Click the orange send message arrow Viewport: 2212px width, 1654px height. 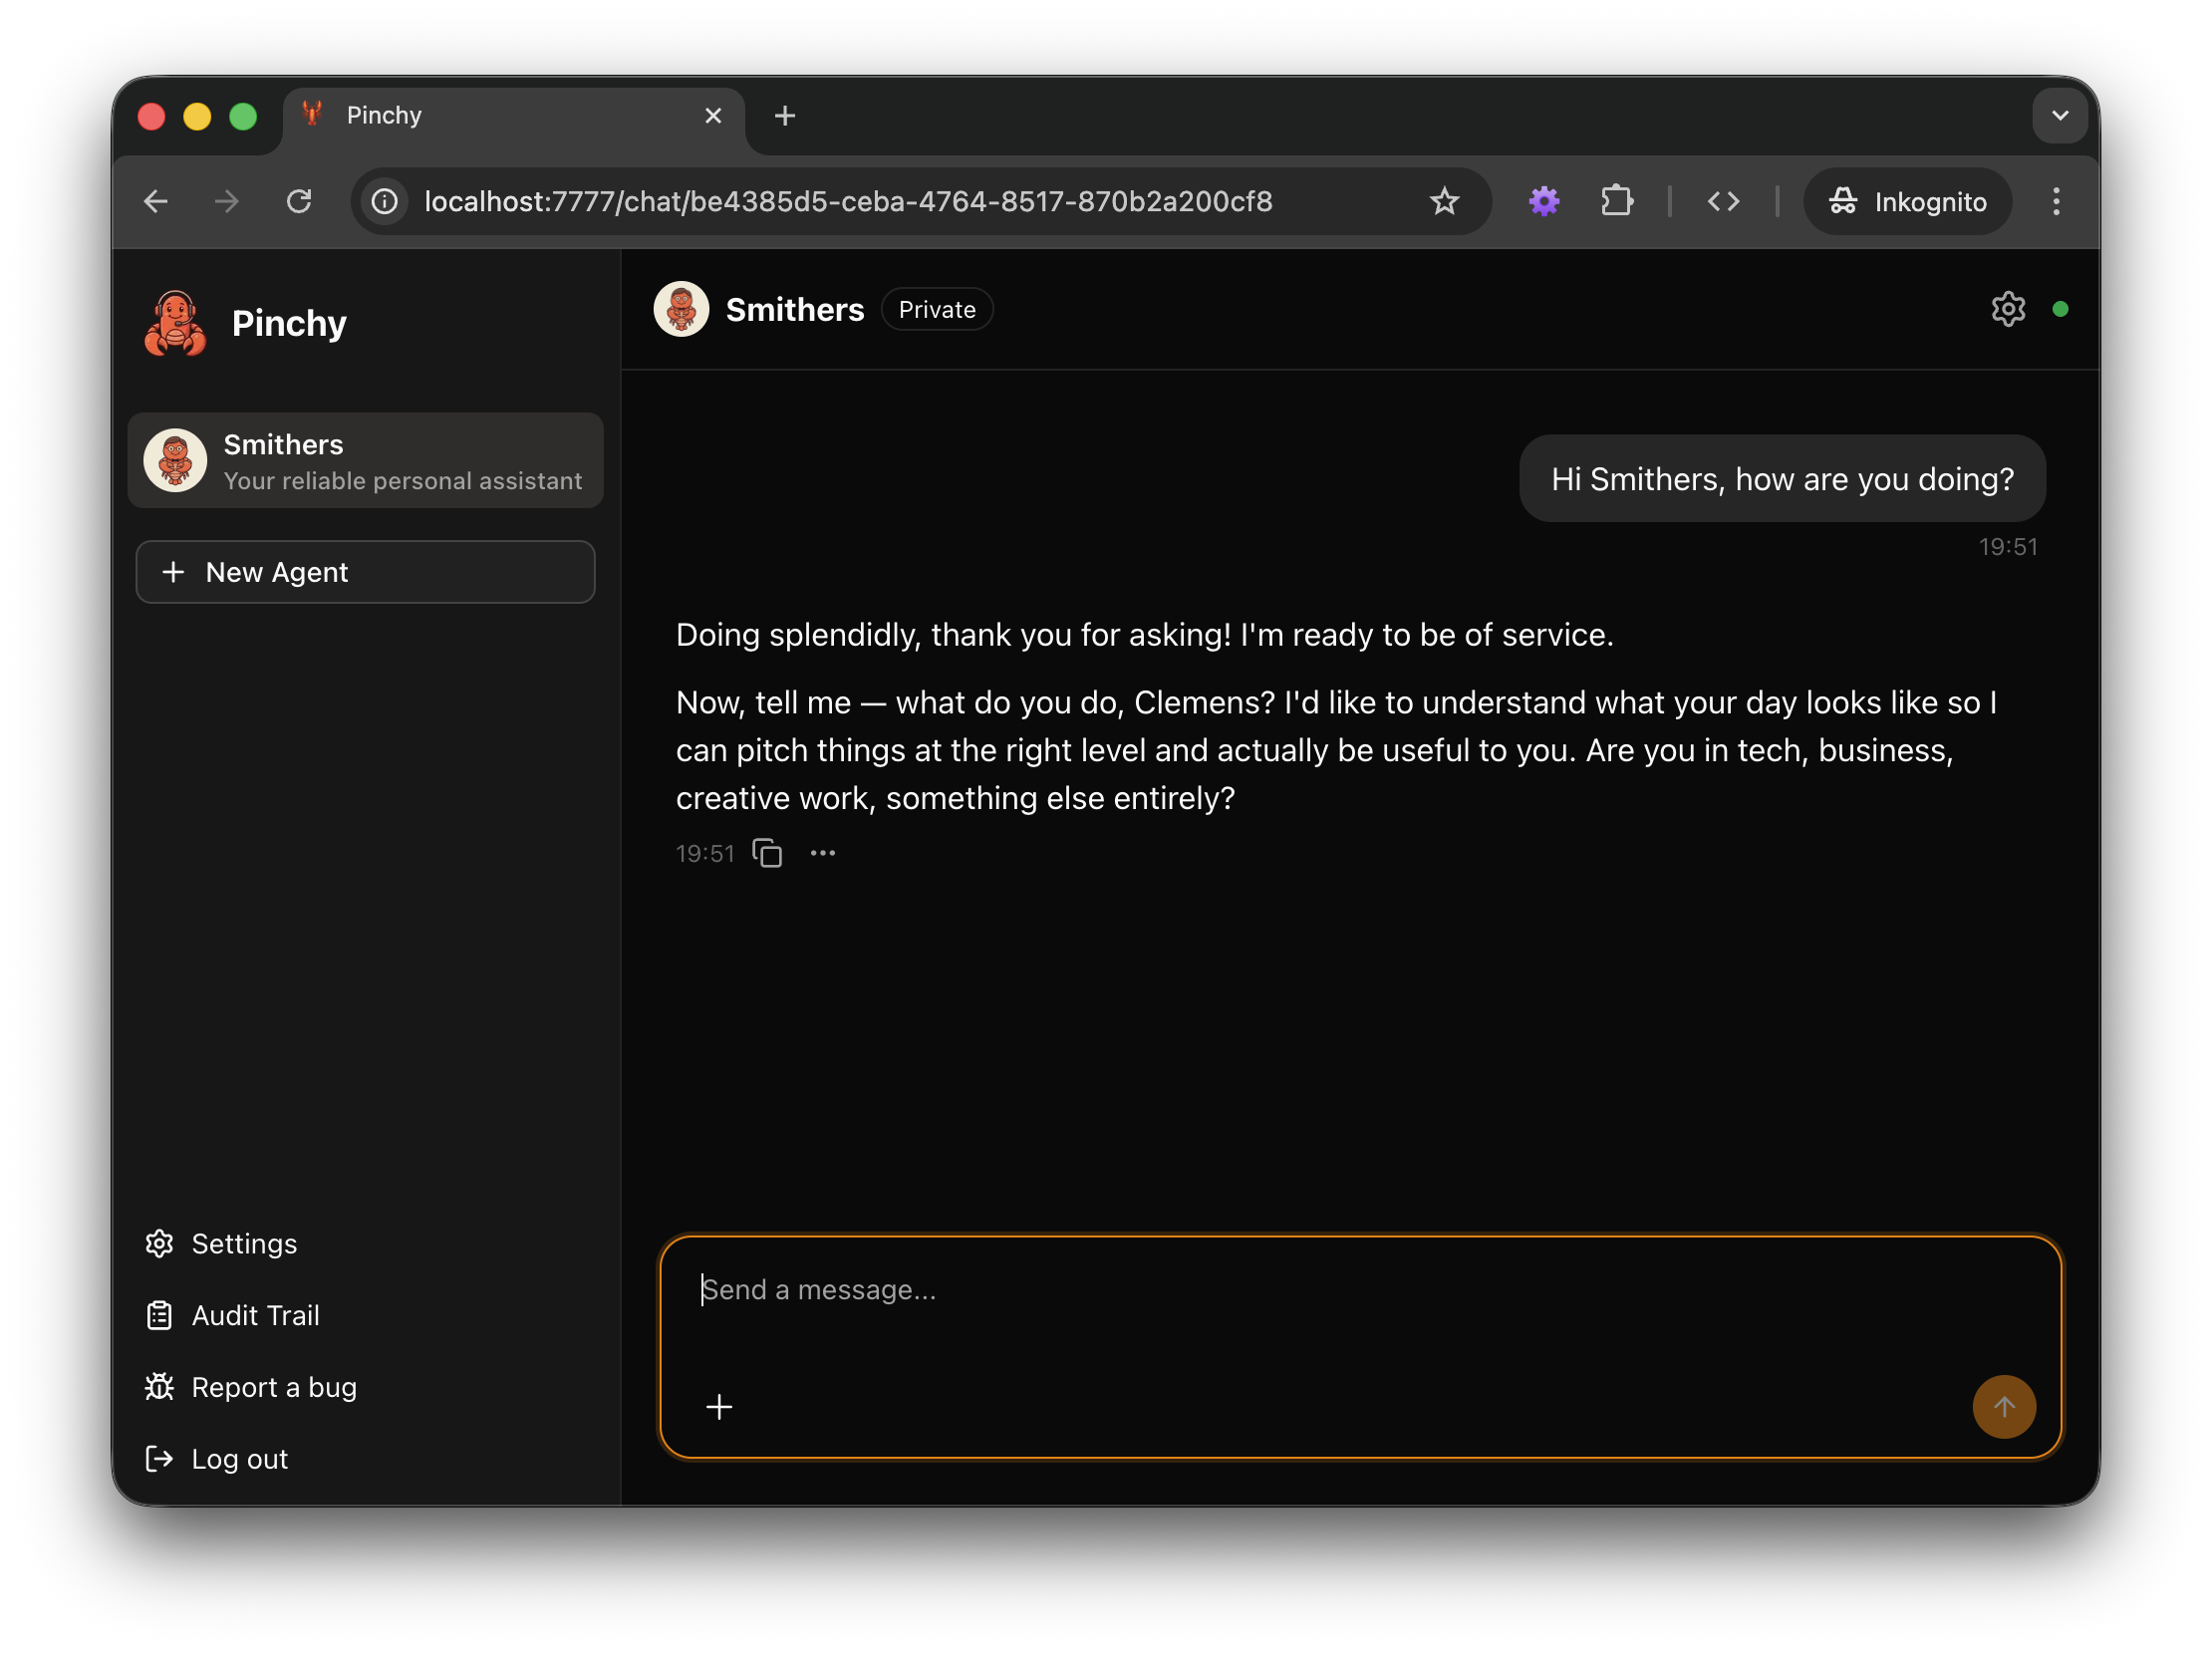pos(2004,1407)
